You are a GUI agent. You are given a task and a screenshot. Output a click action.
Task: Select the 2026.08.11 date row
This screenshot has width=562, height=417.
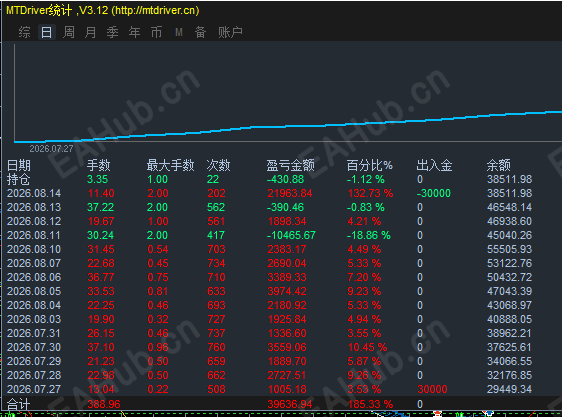pyautogui.click(x=34, y=235)
